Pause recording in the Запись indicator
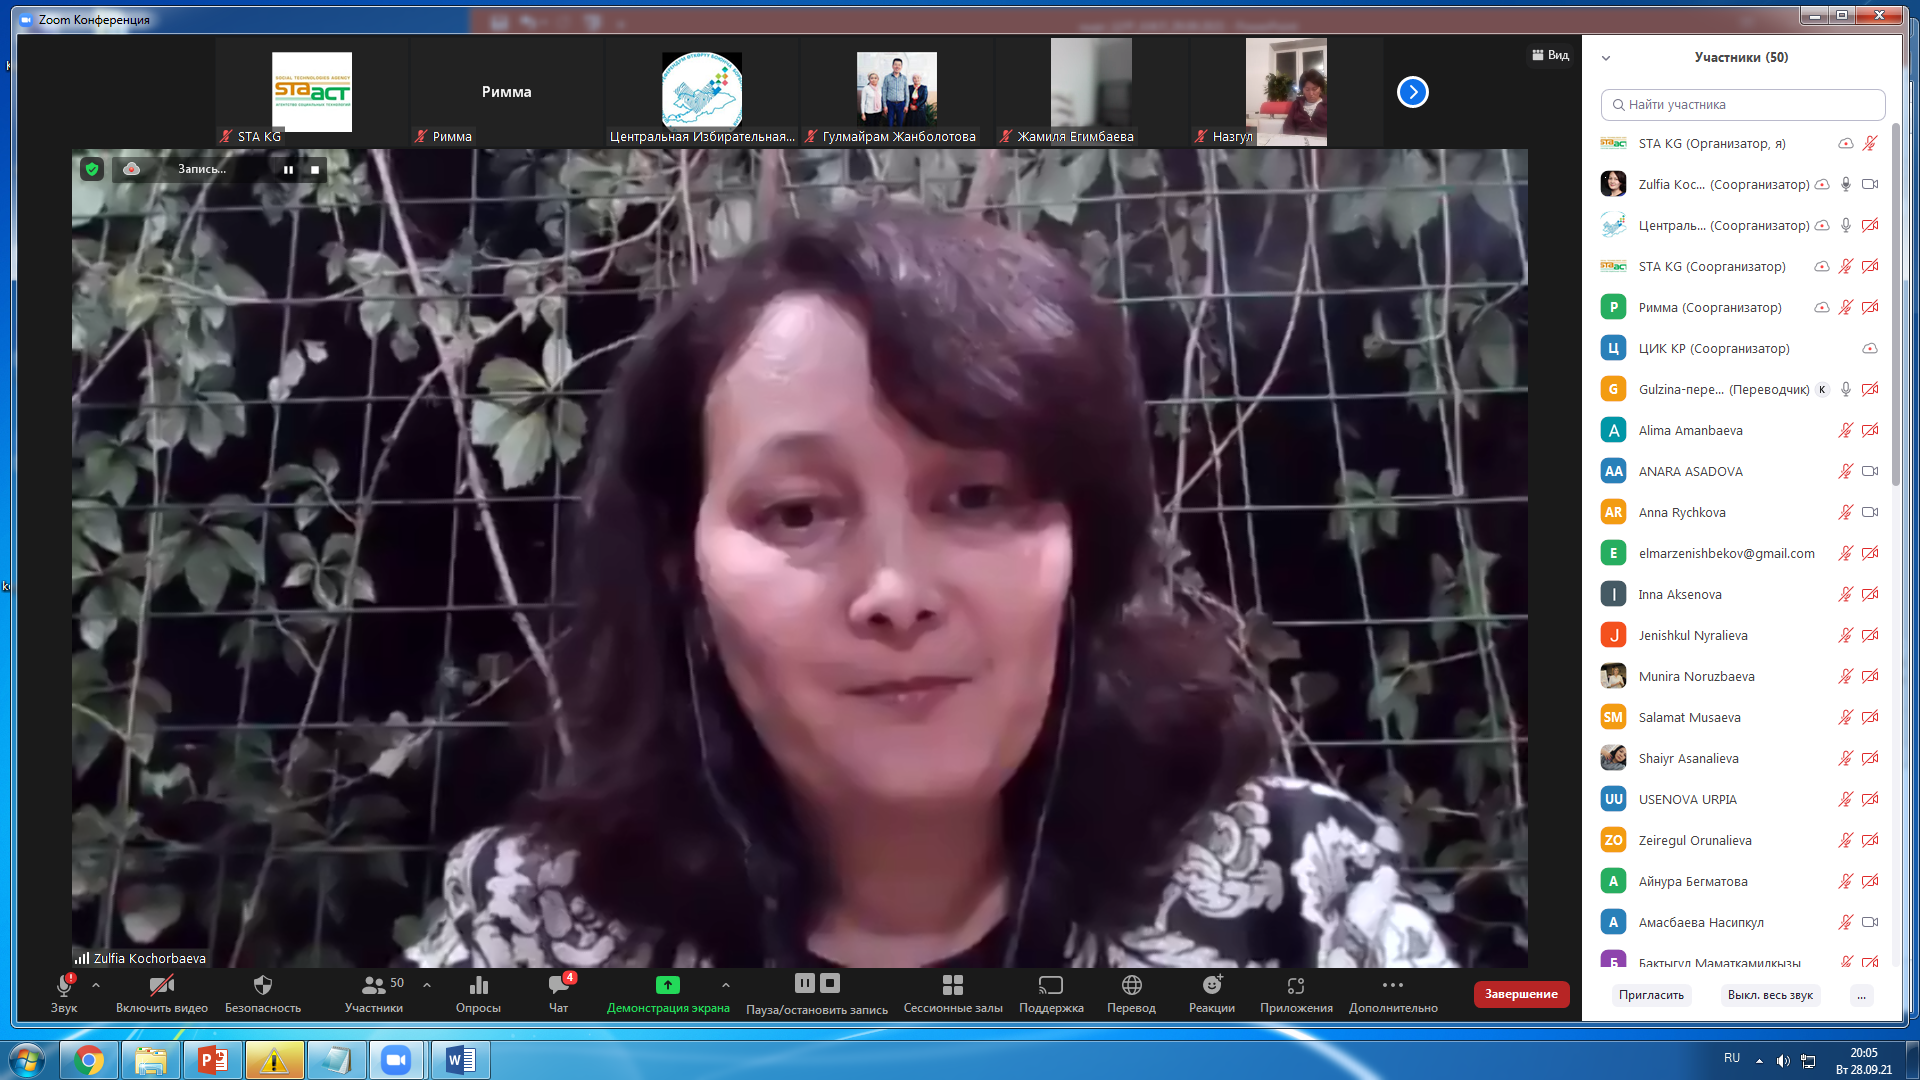1920x1080 pixels. pos(288,170)
